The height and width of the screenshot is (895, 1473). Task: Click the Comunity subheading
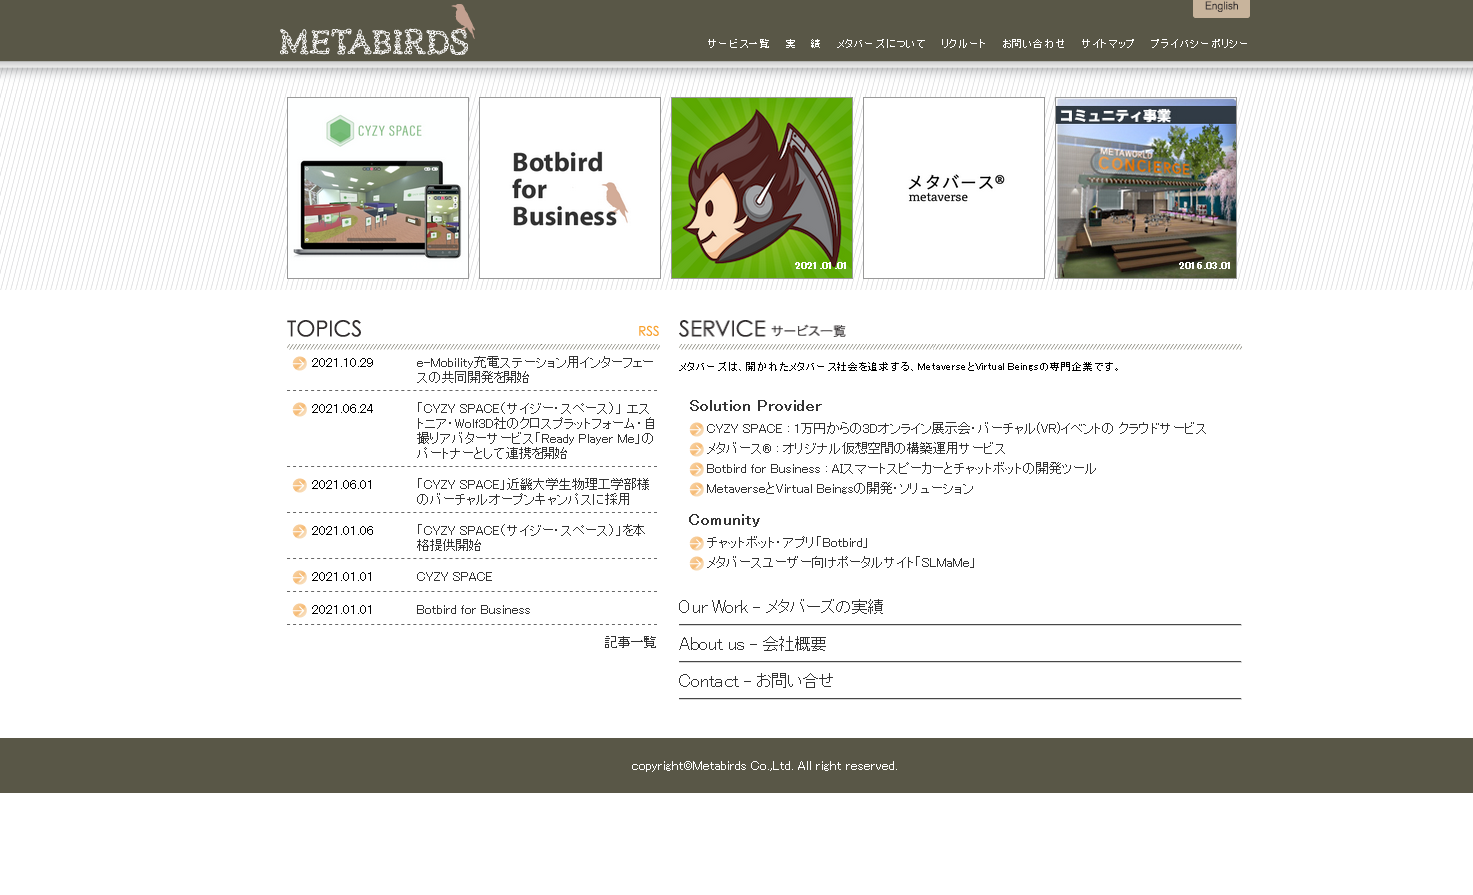point(724,520)
